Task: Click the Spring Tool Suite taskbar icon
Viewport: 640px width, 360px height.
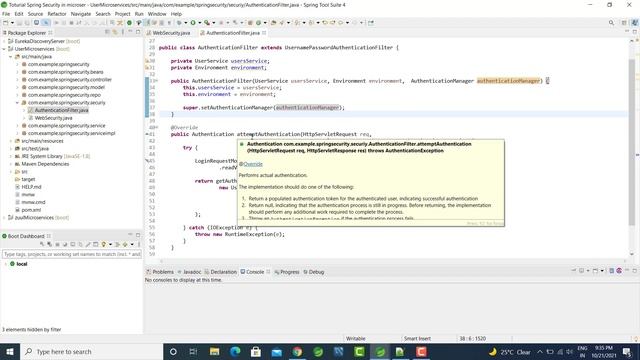Action: 380,351
